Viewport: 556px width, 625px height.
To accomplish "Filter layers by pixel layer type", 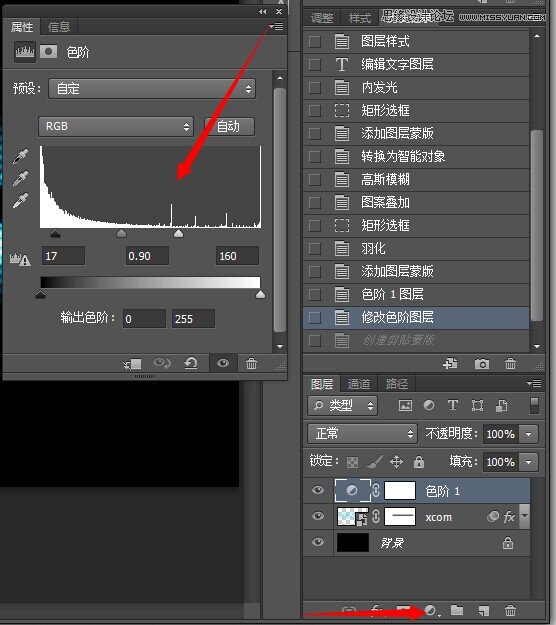I will click(x=405, y=405).
